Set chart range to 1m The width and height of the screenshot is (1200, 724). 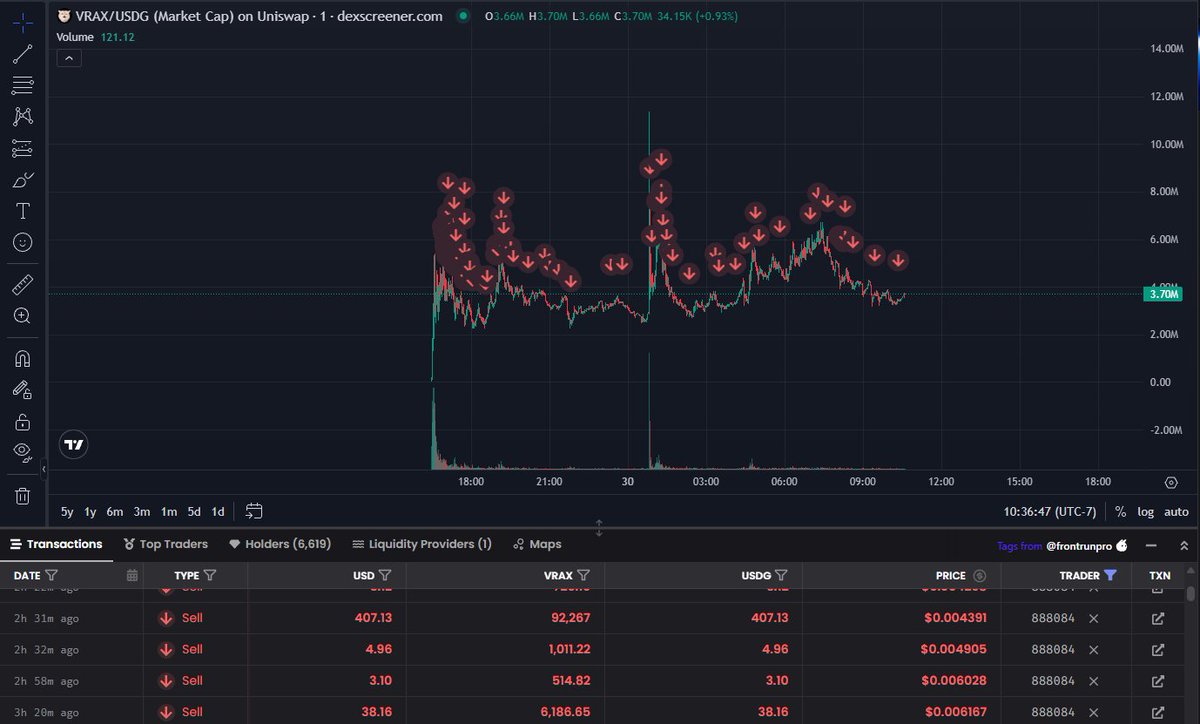pyautogui.click(x=169, y=512)
